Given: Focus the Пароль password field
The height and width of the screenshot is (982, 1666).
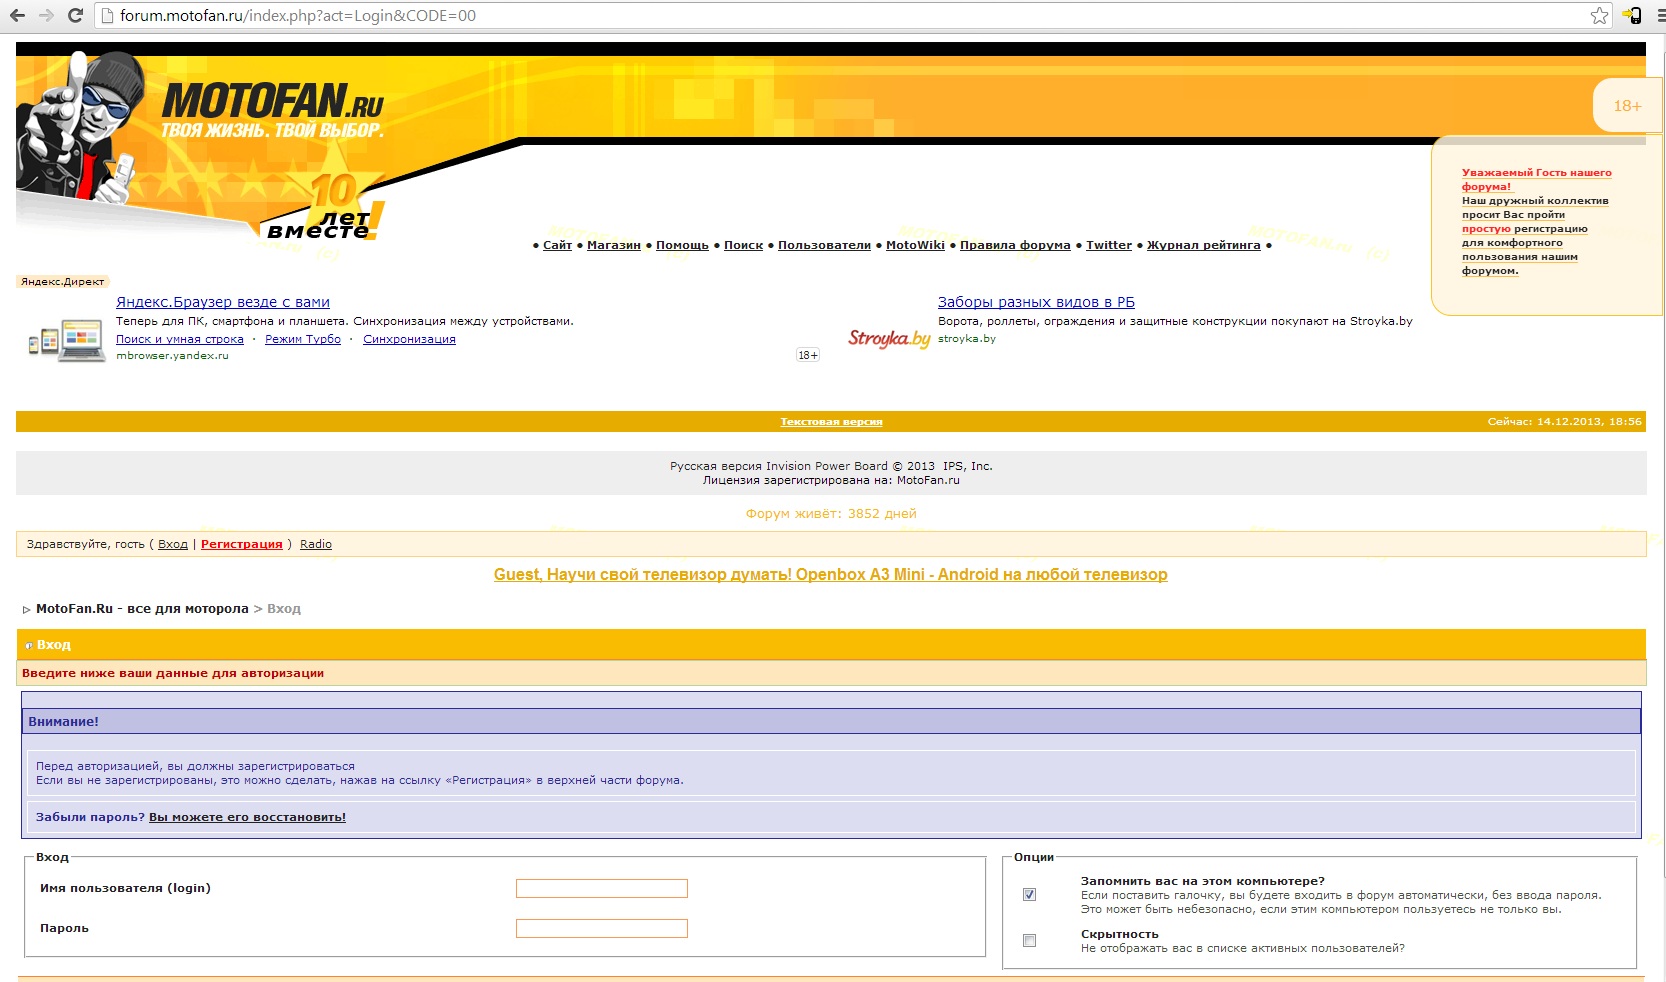Looking at the screenshot, I should [602, 928].
